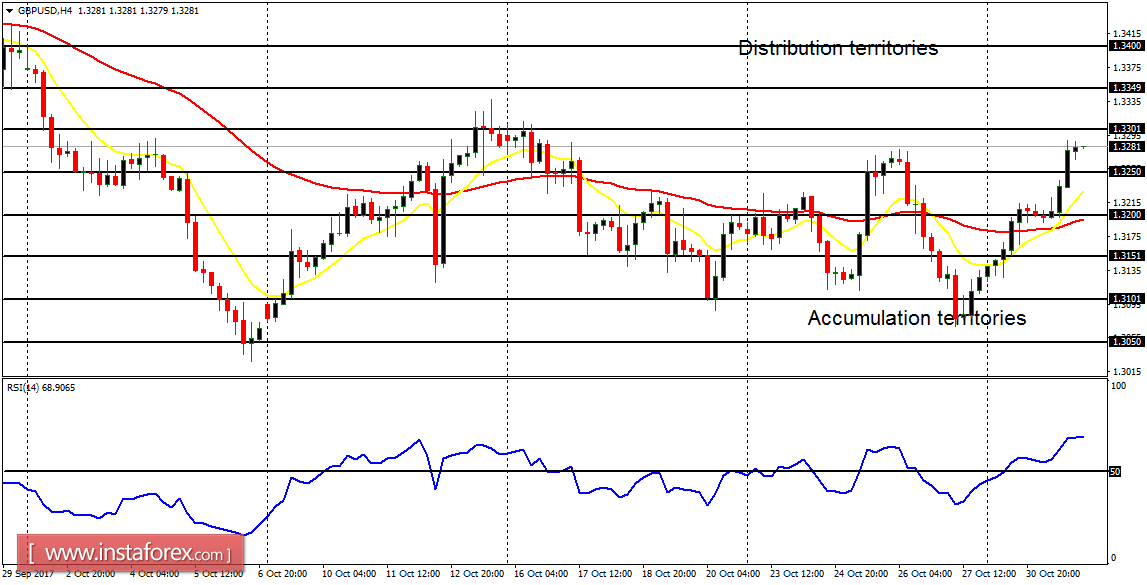Select the Accumulation territories annotation

click(917, 318)
